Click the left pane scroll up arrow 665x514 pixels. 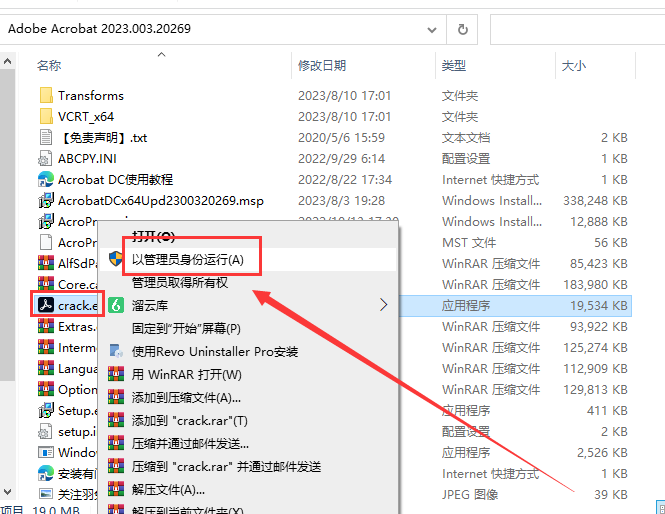(x=7, y=61)
